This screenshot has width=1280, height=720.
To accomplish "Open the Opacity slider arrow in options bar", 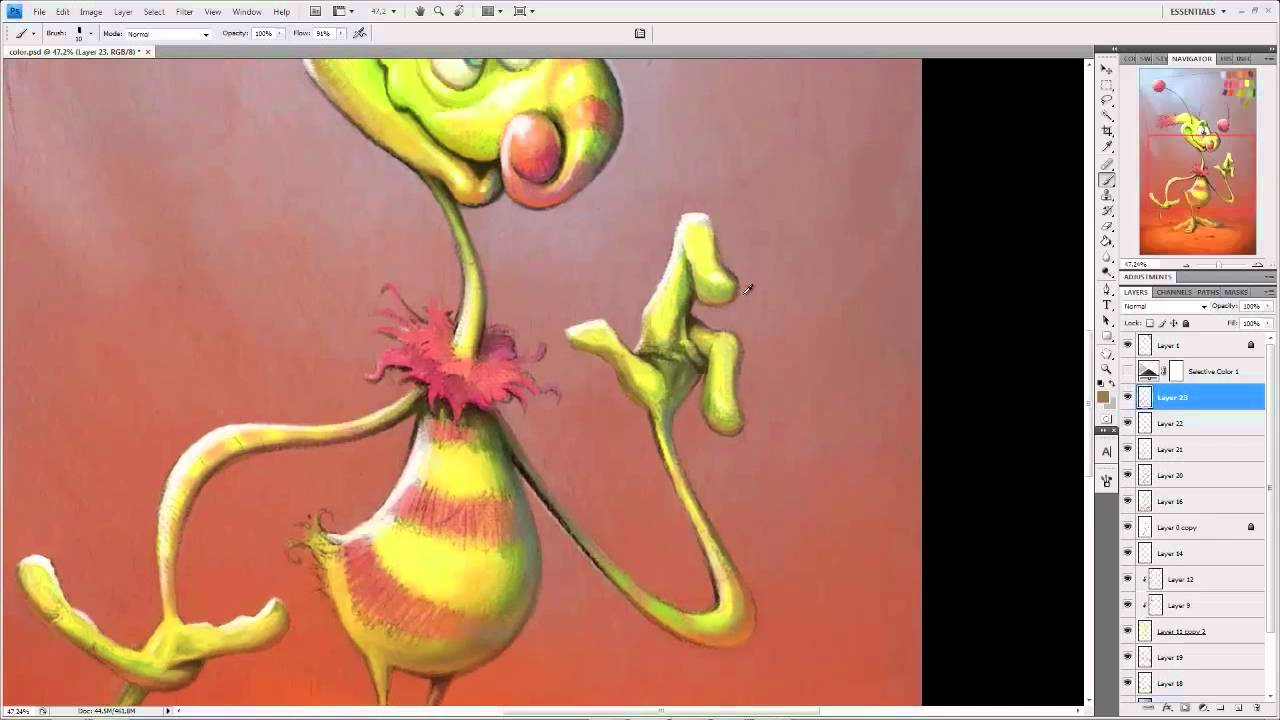I will pos(279,34).
